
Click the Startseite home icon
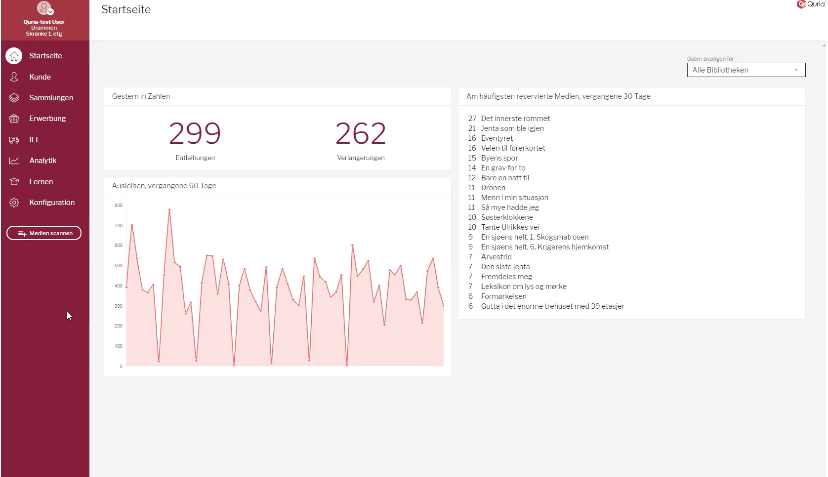(14, 56)
